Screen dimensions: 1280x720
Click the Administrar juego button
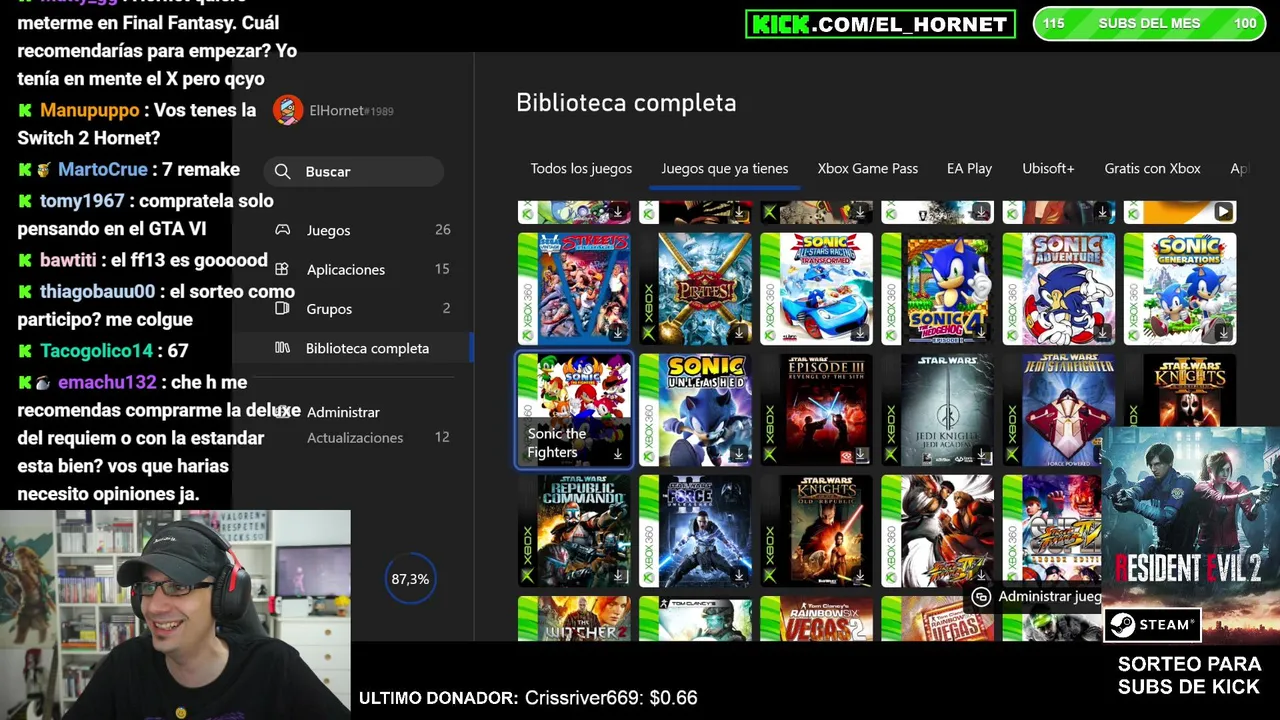point(1035,596)
